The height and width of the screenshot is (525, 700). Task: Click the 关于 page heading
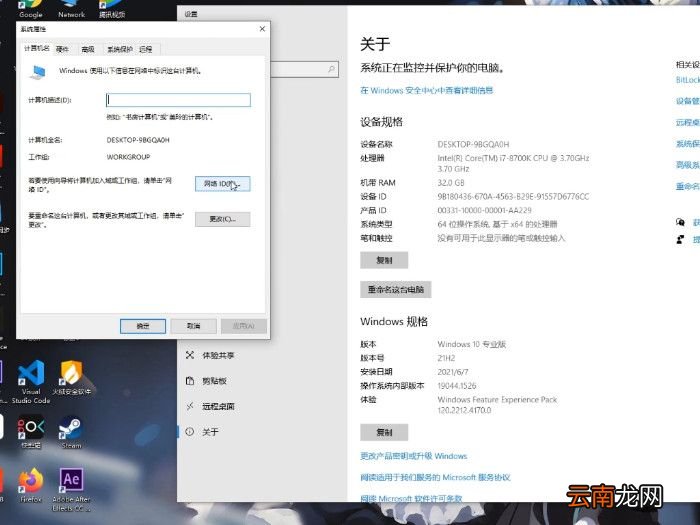(x=375, y=44)
